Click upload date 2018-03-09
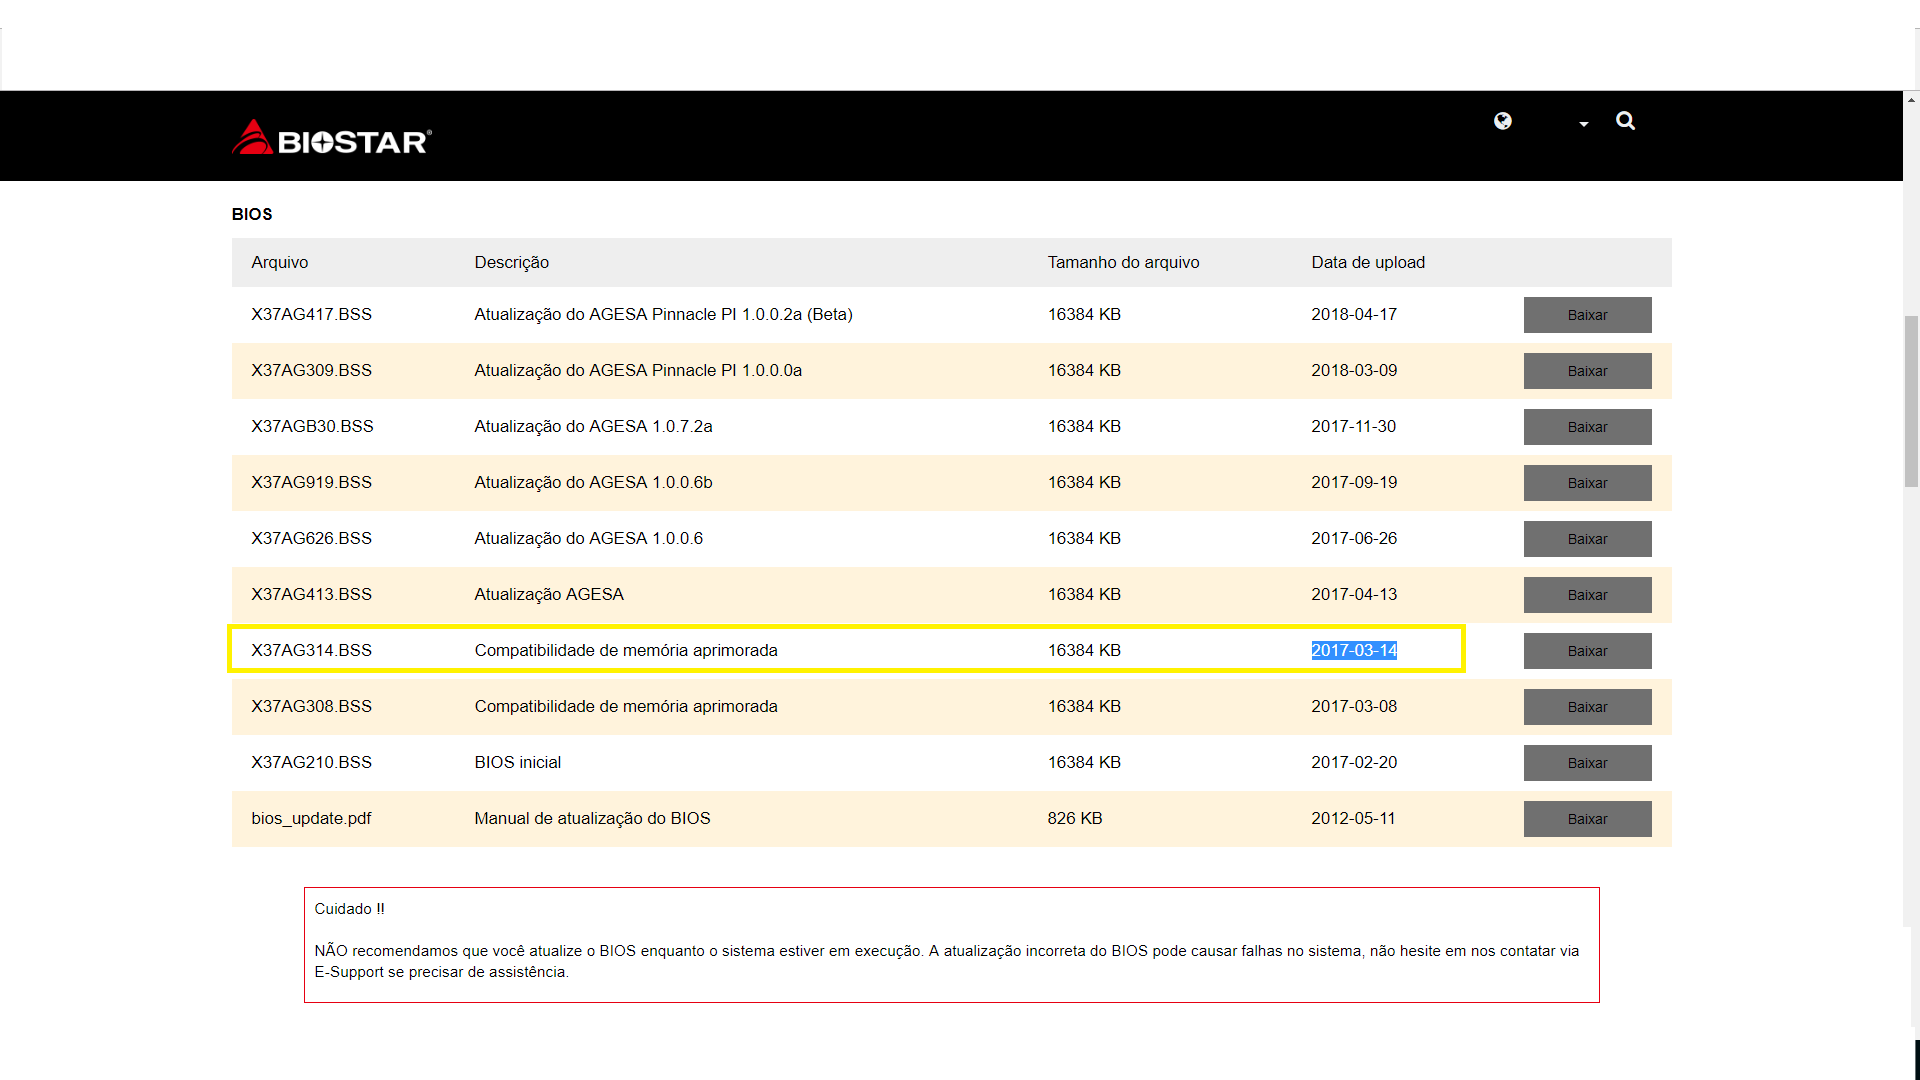This screenshot has height=1080, width=1920. (x=1354, y=370)
